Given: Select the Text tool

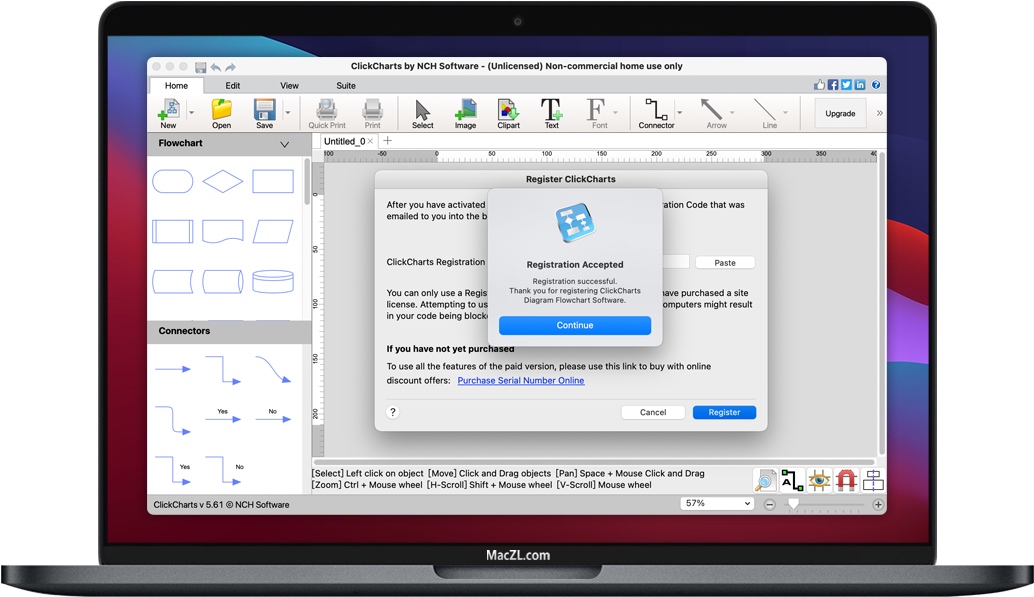Looking at the screenshot, I should pyautogui.click(x=551, y=113).
